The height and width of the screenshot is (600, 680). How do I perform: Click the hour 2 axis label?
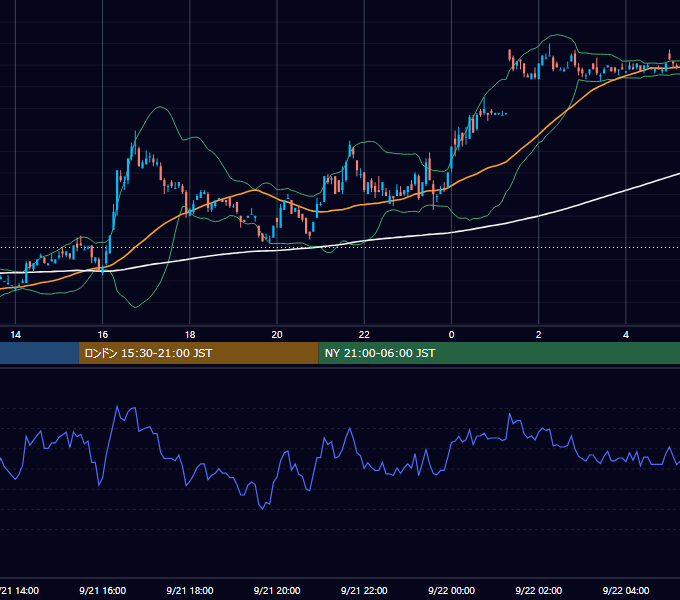tap(539, 335)
